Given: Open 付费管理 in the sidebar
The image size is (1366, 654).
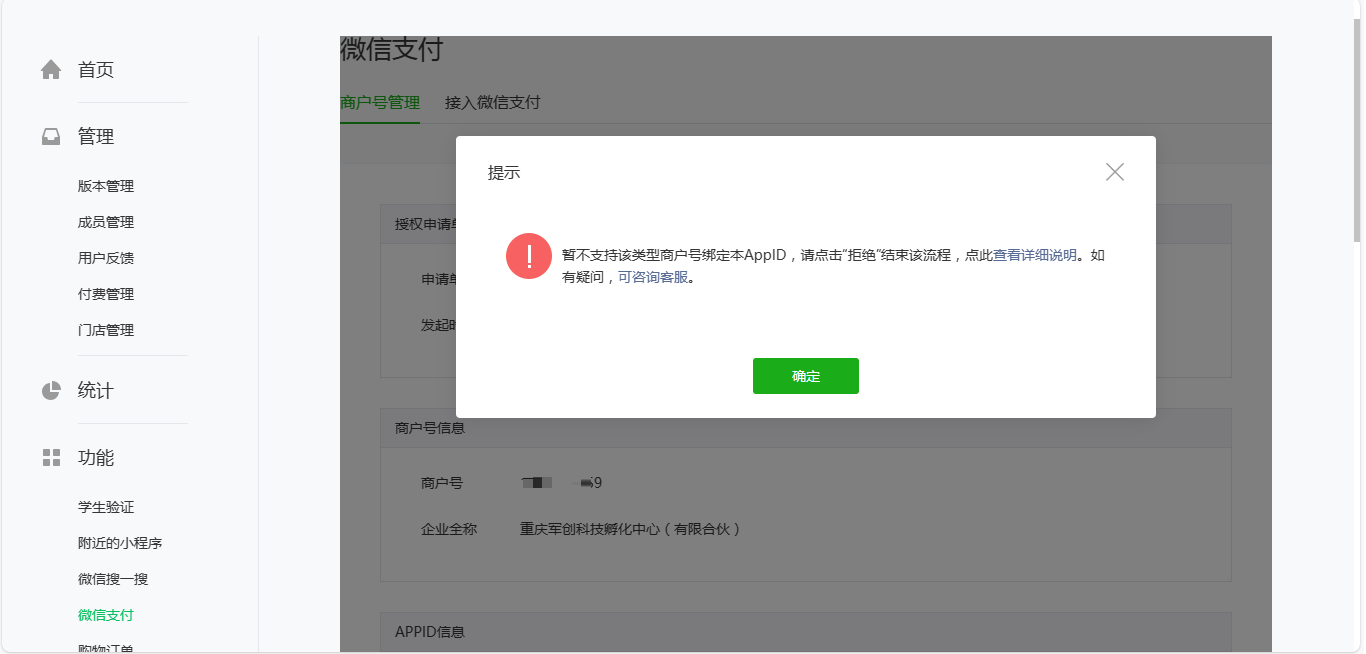Looking at the screenshot, I should click(x=106, y=294).
